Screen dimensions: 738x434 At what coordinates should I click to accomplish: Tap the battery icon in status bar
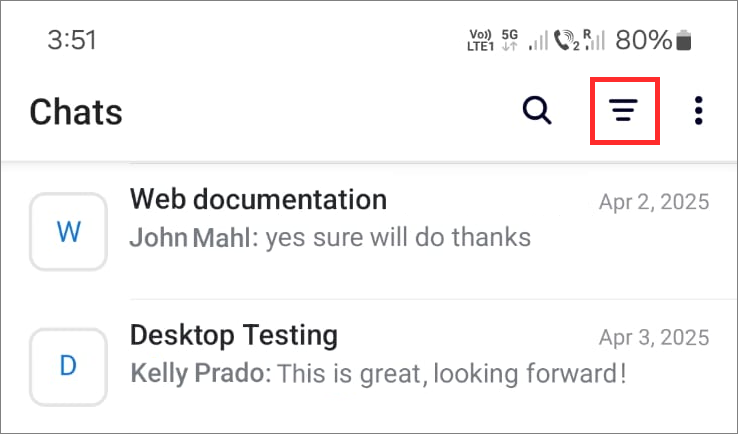tap(684, 40)
